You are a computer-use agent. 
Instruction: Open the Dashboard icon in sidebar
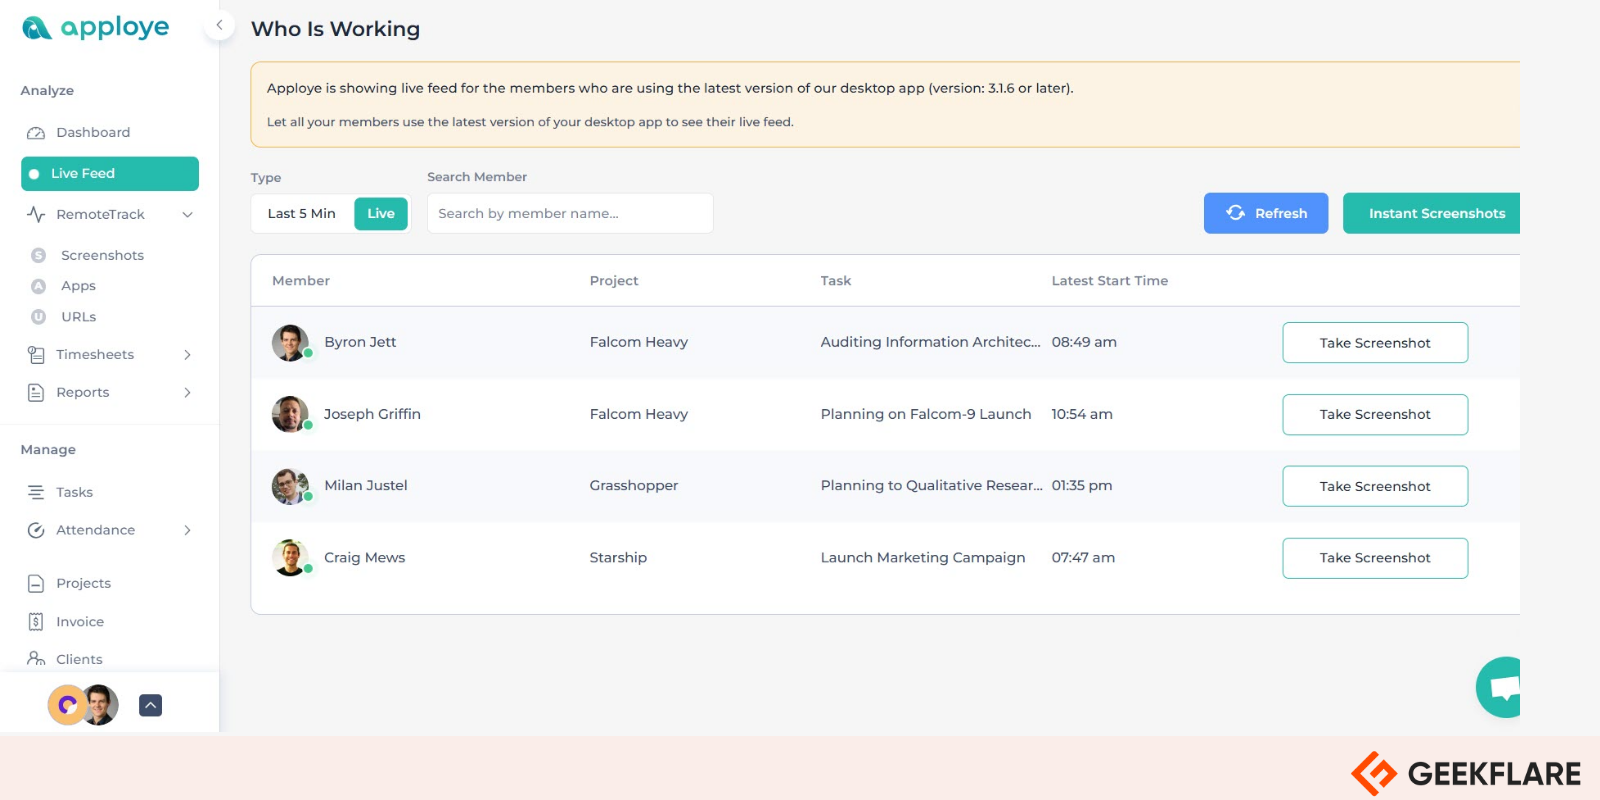[x=36, y=133]
